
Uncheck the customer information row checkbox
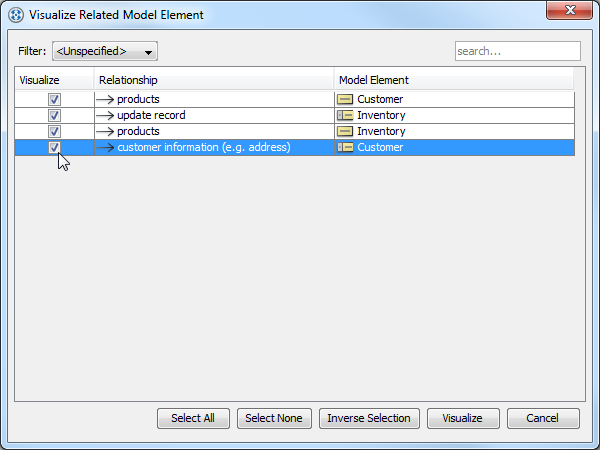(54, 147)
